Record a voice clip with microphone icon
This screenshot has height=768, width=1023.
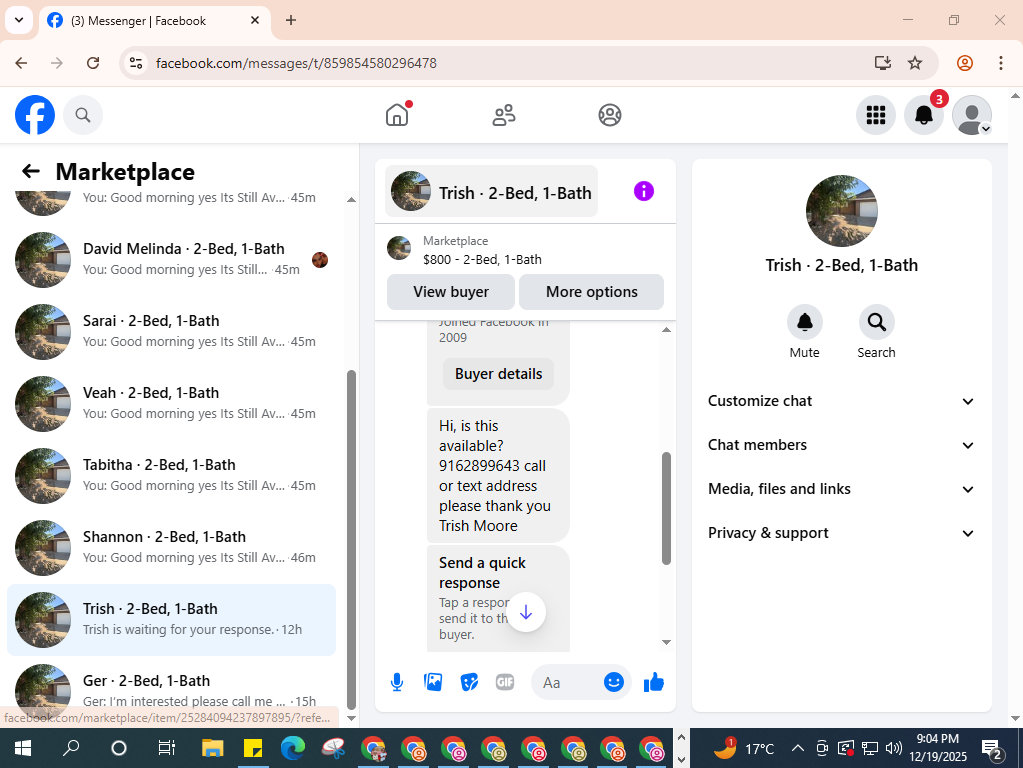tap(397, 683)
